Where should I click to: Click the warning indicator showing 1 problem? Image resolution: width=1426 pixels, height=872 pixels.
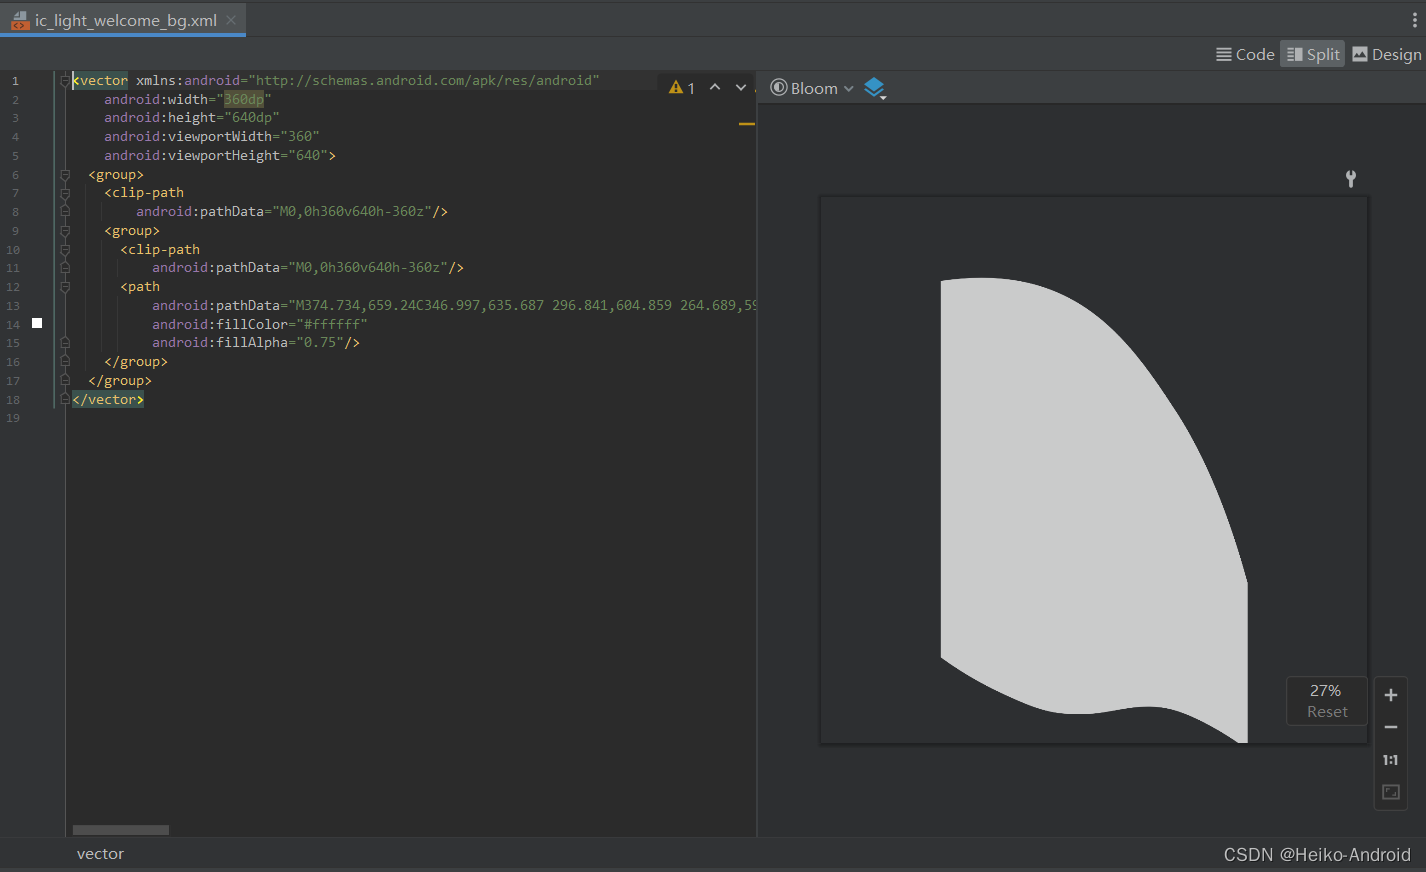682,88
